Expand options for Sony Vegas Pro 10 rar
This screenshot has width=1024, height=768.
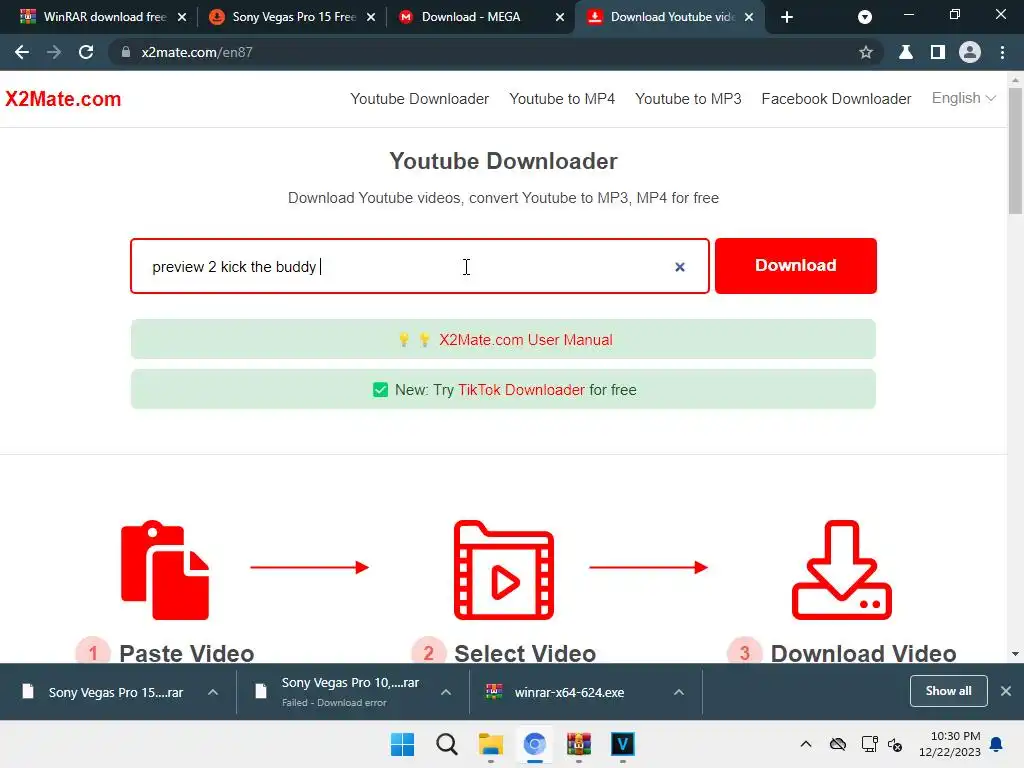[446, 692]
